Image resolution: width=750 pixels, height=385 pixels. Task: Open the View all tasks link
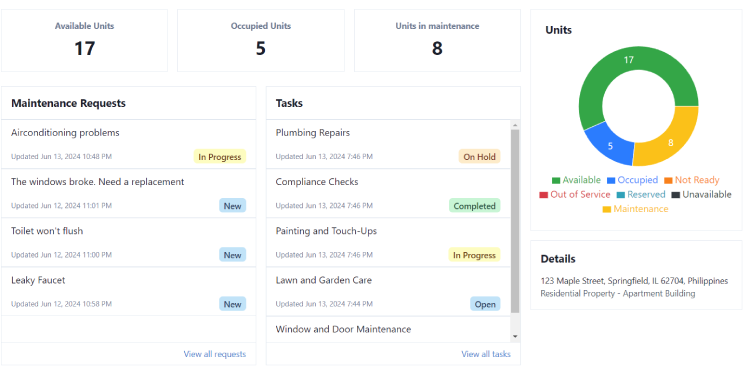tap(485, 354)
